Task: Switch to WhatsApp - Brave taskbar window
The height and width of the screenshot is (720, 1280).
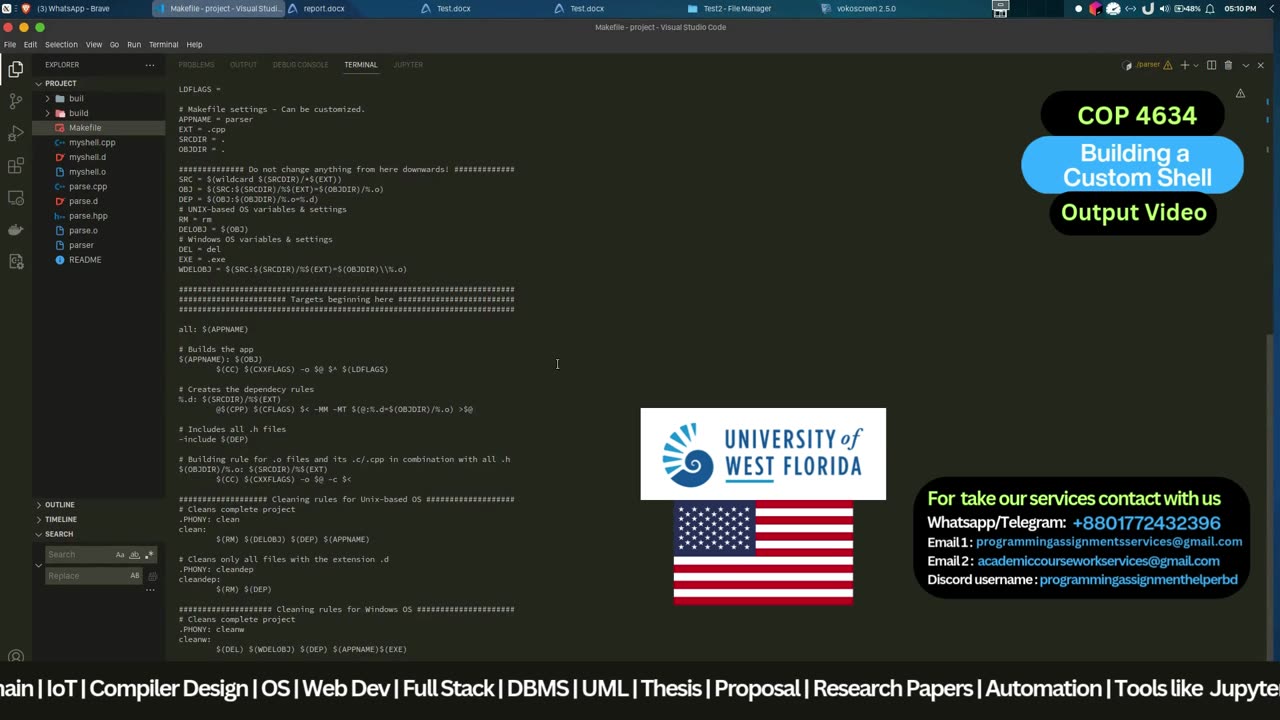Action: coord(75,8)
